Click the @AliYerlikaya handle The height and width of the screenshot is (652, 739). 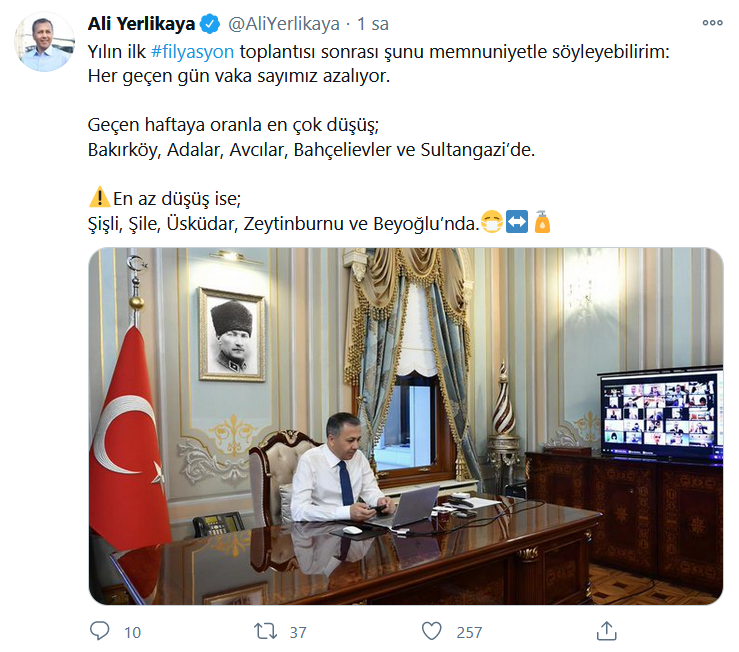[x=284, y=24]
